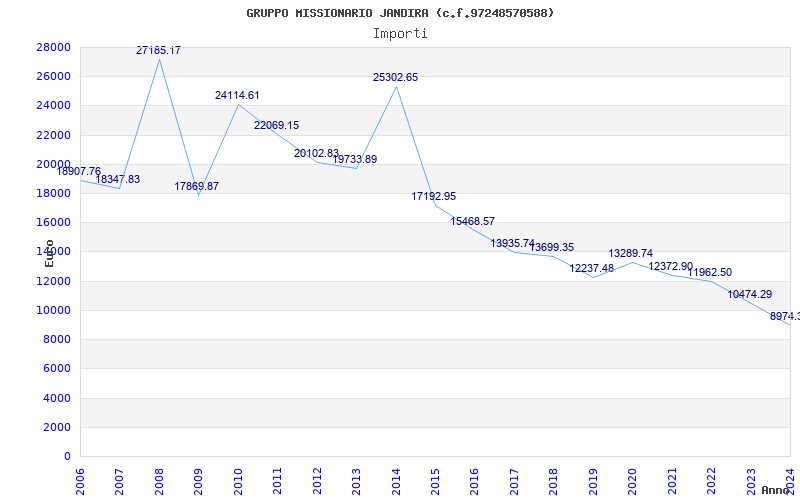800x500 pixels.
Task: Click the 2010 x-axis year label
Action: tap(238, 481)
